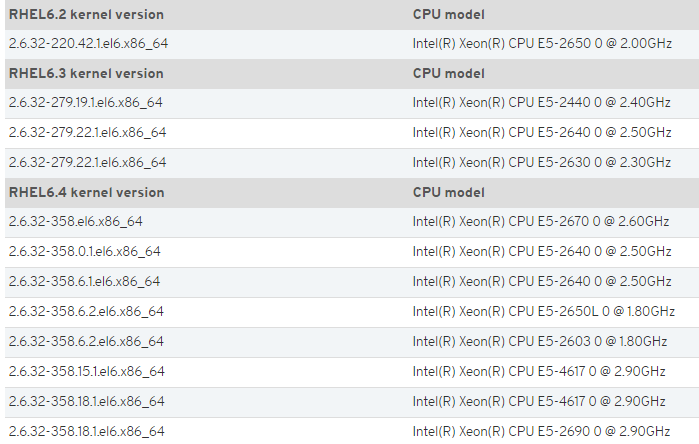The height and width of the screenshot is (444, 699).
Task: Select kernel 2.6.32-358.6.1.el6.x86_64 cell
Action: pyautogui.click(x=84, y=282)
